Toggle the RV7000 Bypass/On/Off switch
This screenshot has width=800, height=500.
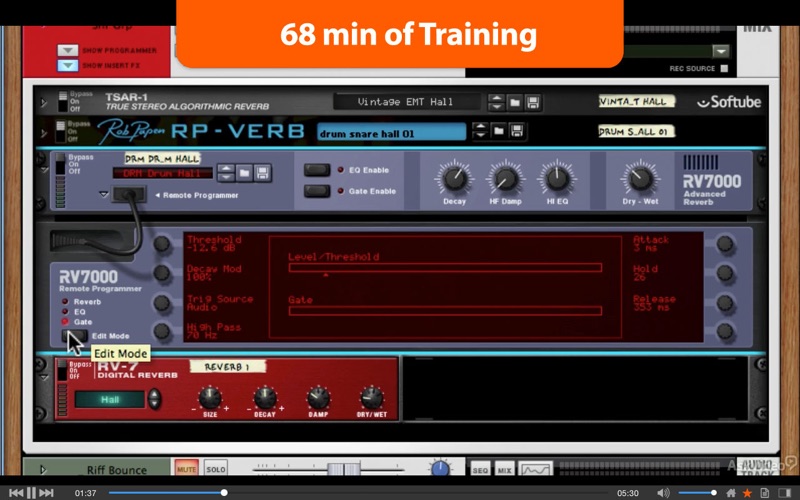pyautogui.click(x=60, y=164)
